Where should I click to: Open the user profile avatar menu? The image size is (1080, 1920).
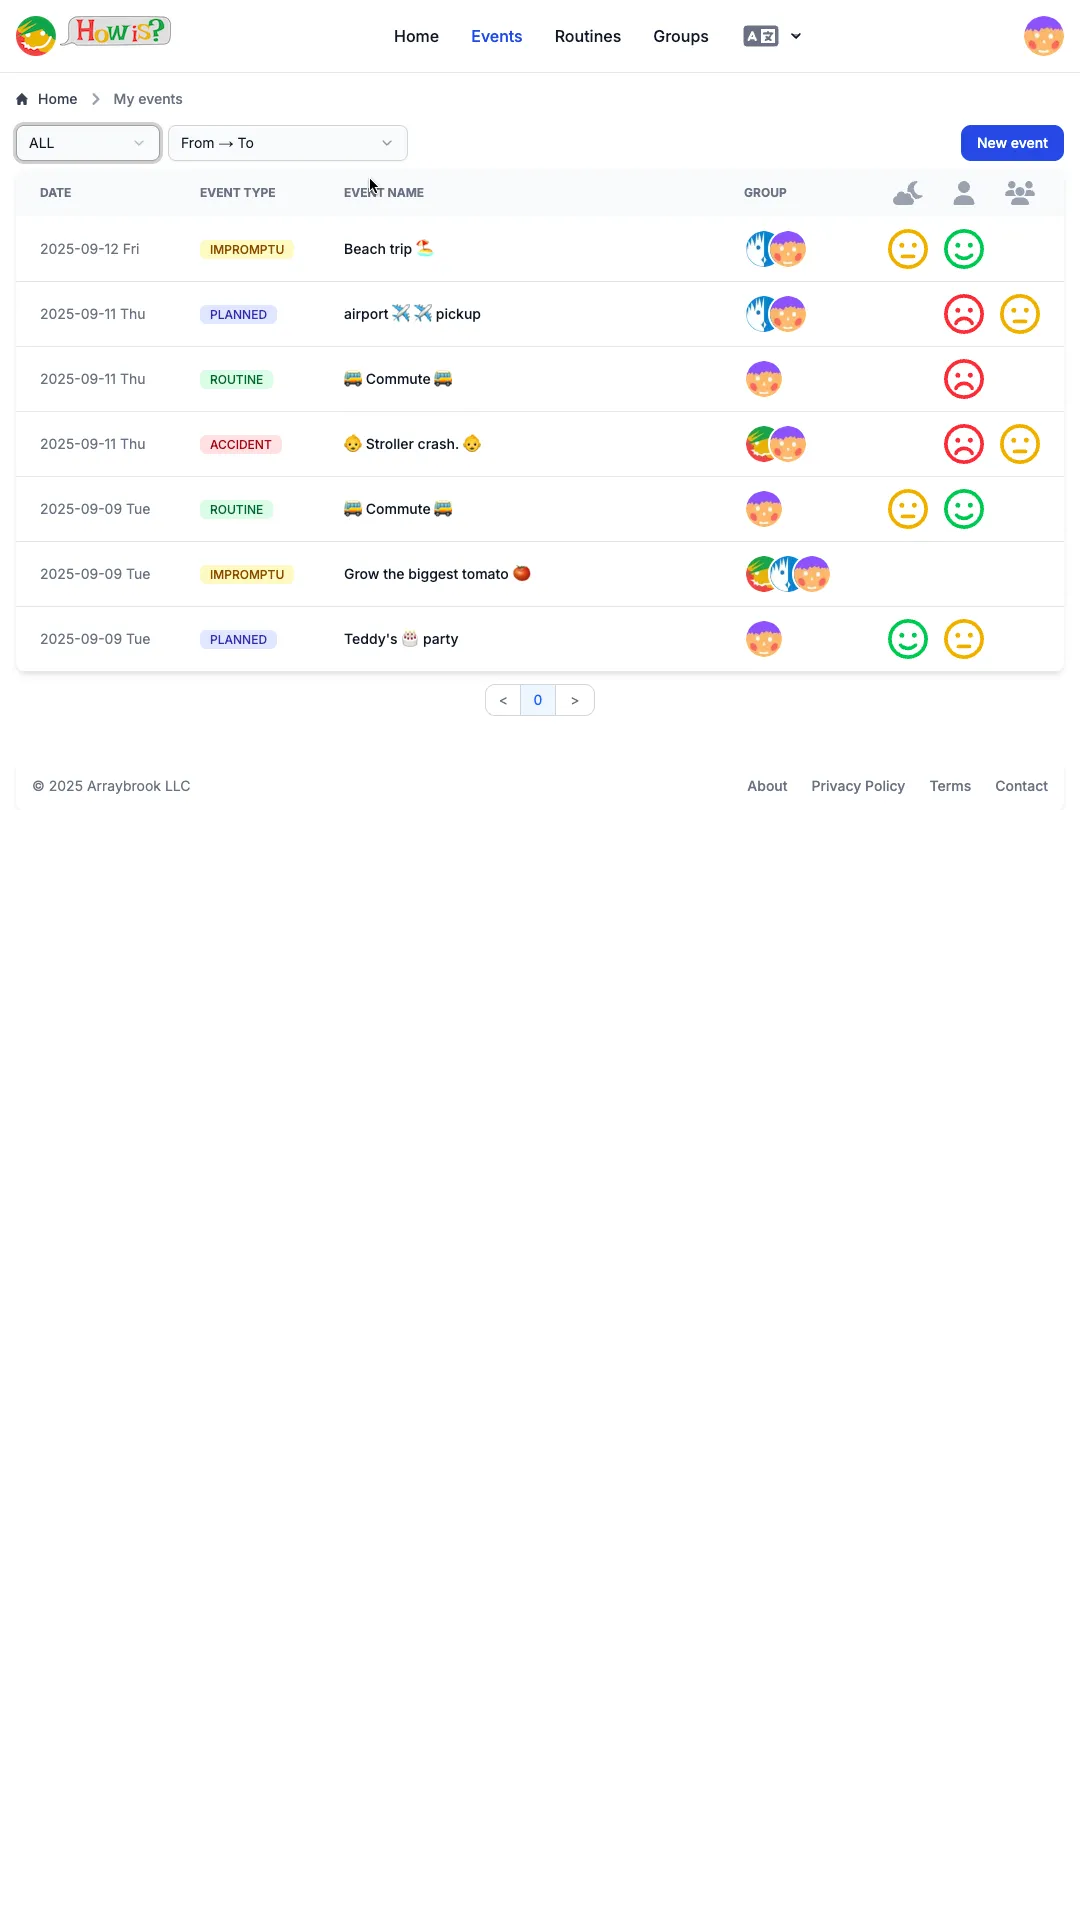1043,36
